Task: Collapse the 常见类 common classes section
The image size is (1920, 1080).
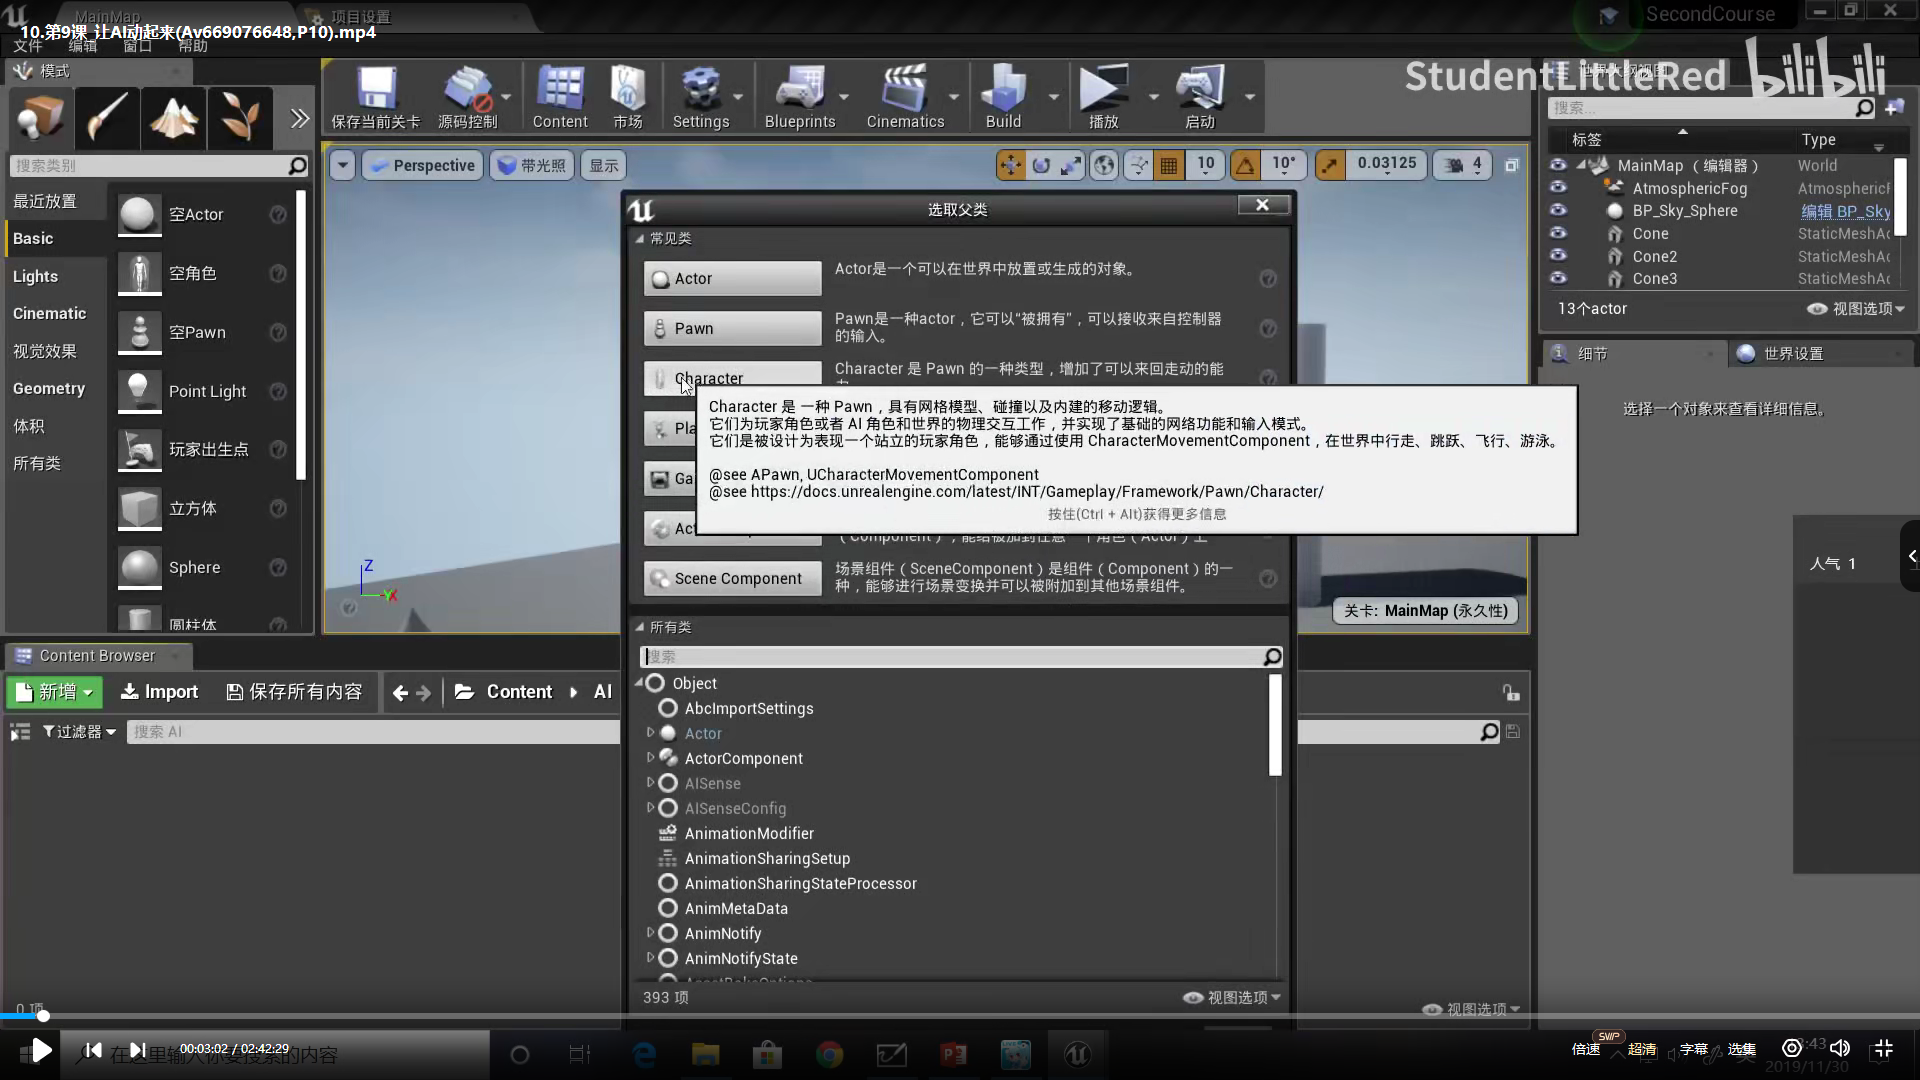Action: tap(640, 238)
